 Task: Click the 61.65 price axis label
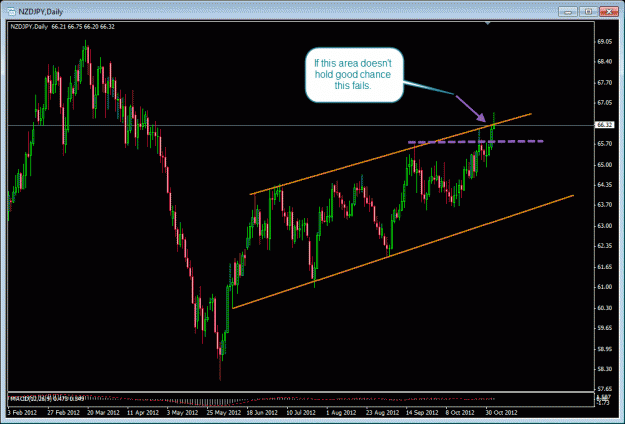(x=605, y=267)
